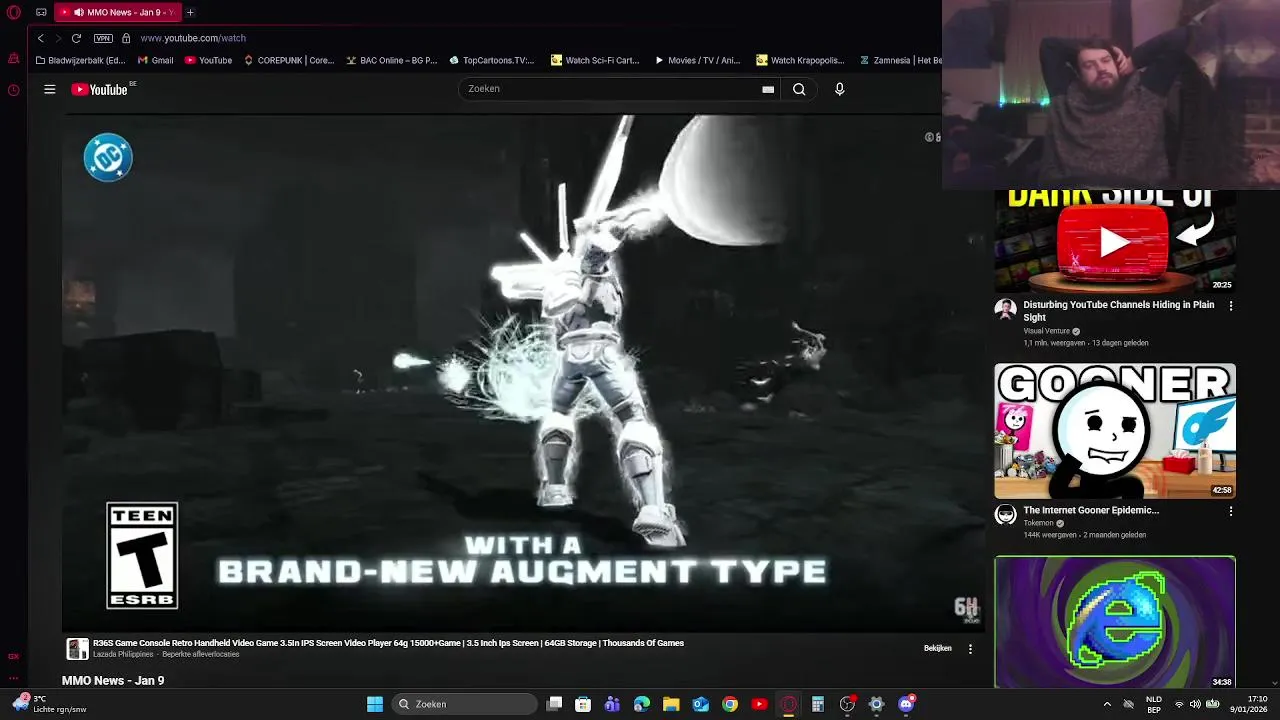Toggle the VPN badge in address bar
This screenshot has height=720, width=1280.
(x=103, y=38)
